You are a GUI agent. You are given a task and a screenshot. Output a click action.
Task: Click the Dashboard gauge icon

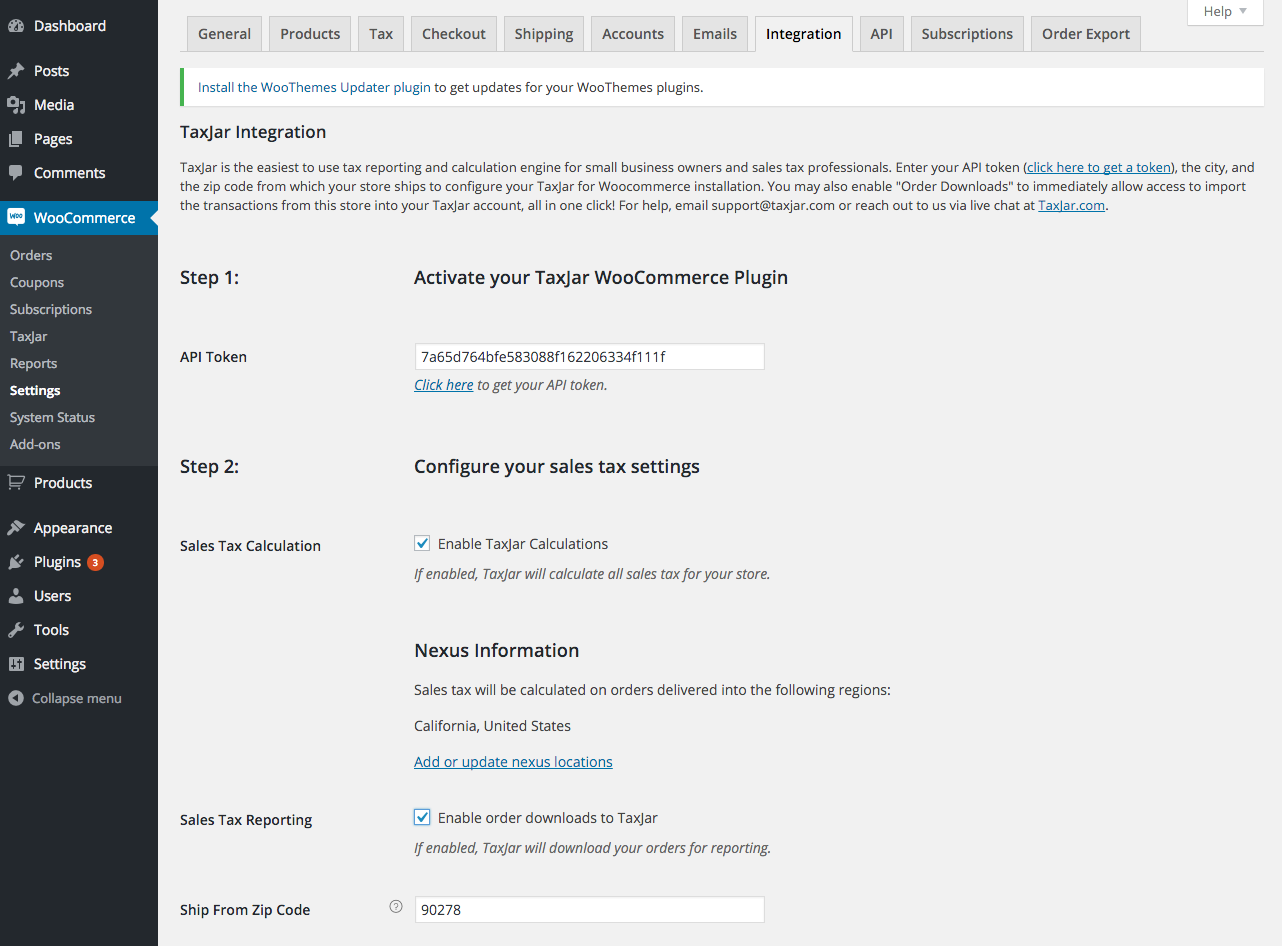coord(16,26)
